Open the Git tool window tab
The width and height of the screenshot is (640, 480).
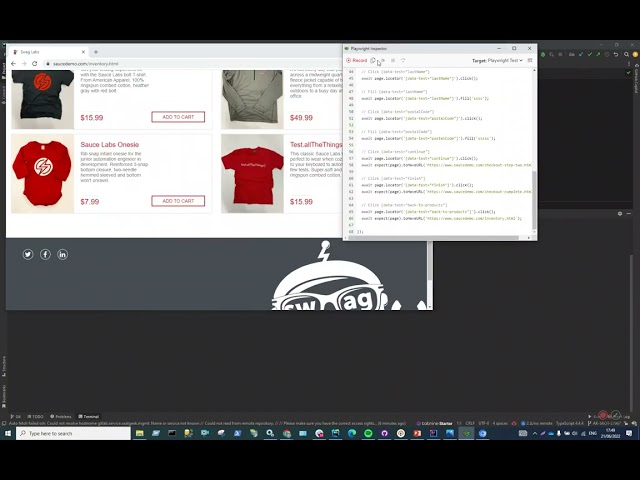click(x=16, y=416)
